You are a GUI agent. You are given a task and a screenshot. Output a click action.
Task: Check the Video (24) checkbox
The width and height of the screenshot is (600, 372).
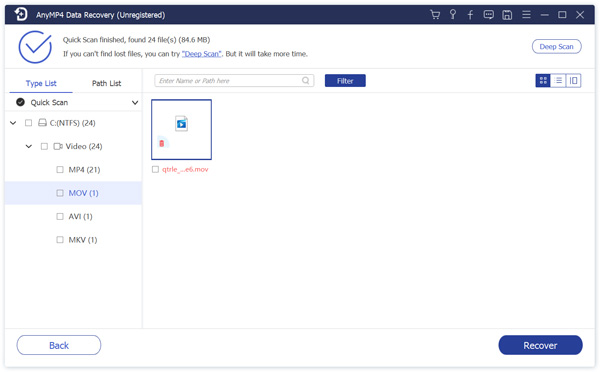pos(44,146)
